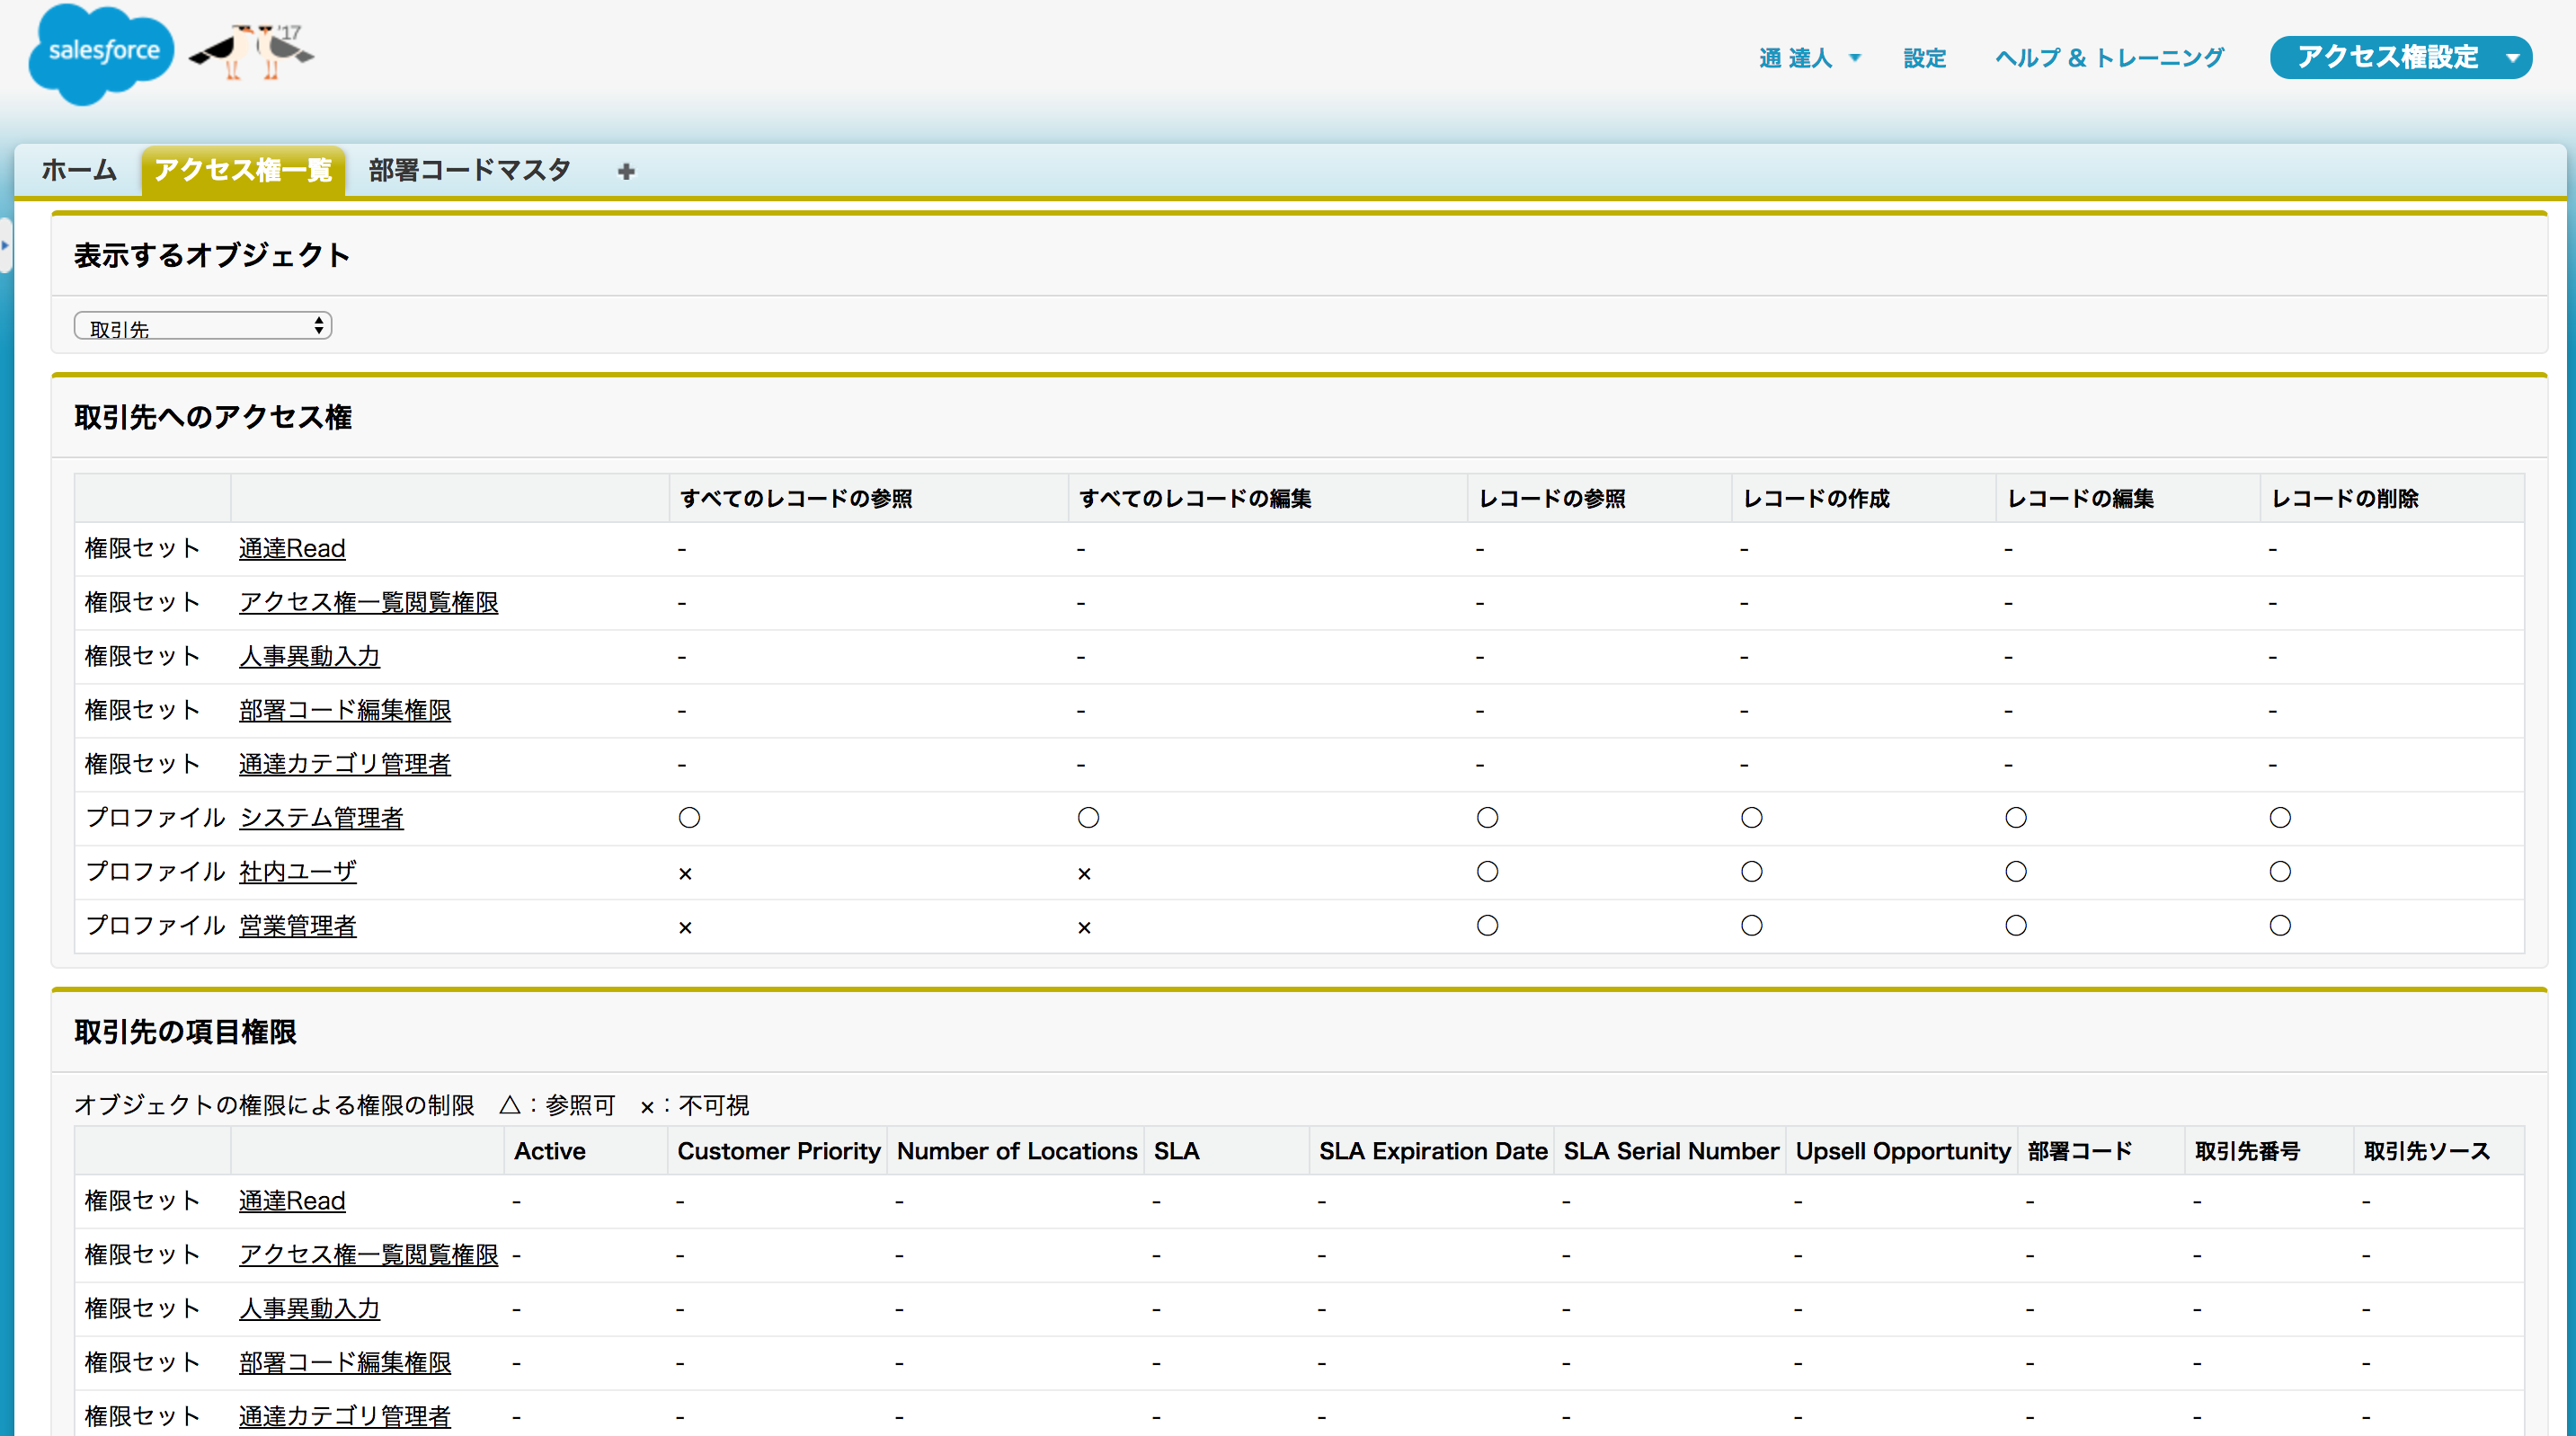Viewport: 2576px width, 1436px height.
Task: Switch to the 部署コードマスタ tab
Action: pos(468,170)
